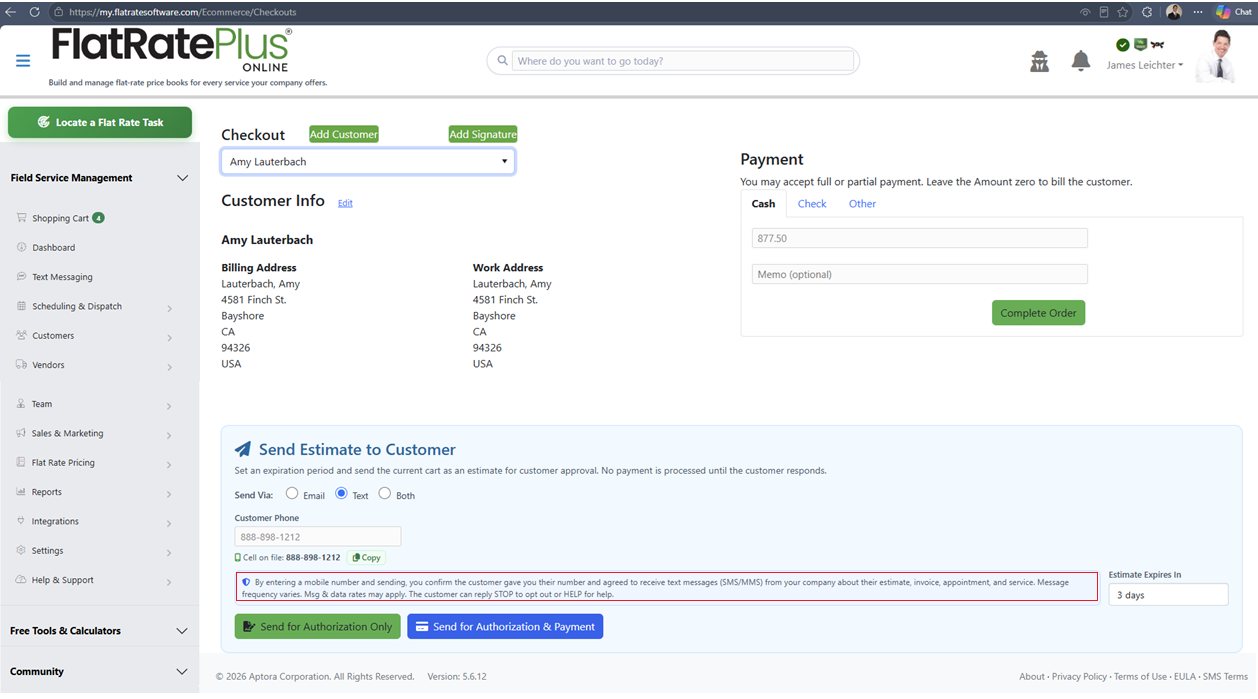Click Locate a Flat Rate Task button
This screenshot has width=1258, height=699.
tap(100, 122)
